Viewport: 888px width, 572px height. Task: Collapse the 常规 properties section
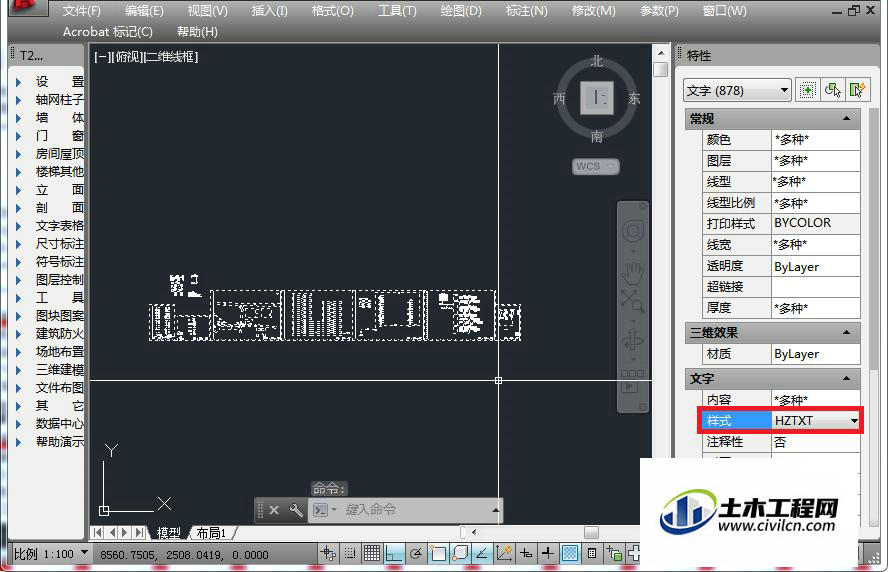[x=846, y=118]
